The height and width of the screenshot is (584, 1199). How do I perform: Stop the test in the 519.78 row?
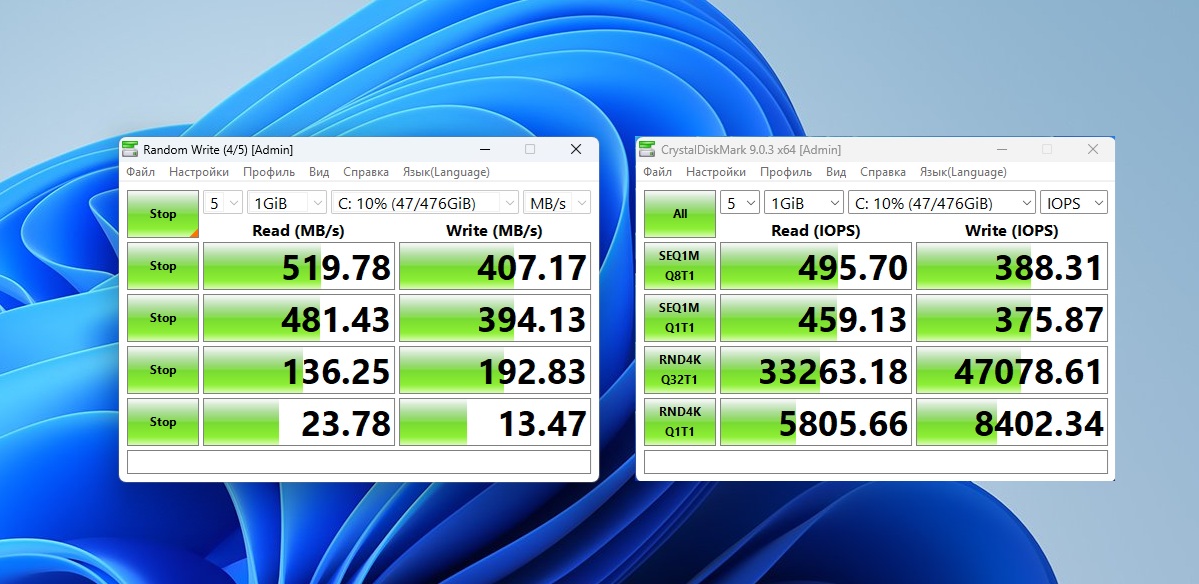click(163, 266)
